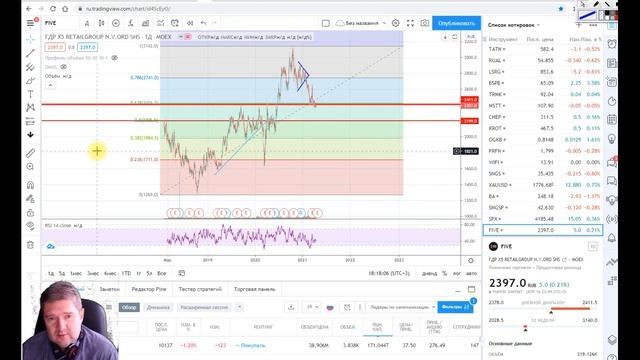Hide all drawings eye icon
This screenshot has height=360, width=640.
point(30,226)
